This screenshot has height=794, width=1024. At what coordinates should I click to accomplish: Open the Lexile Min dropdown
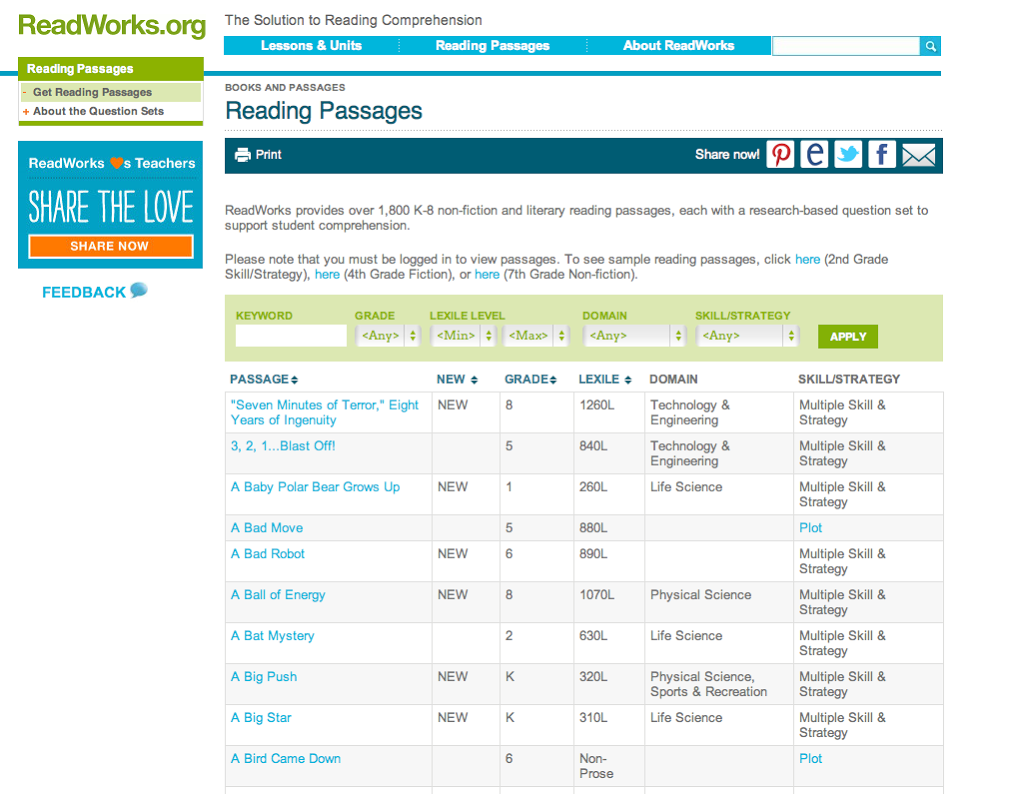pyautogui.click(x=462, y=336)
